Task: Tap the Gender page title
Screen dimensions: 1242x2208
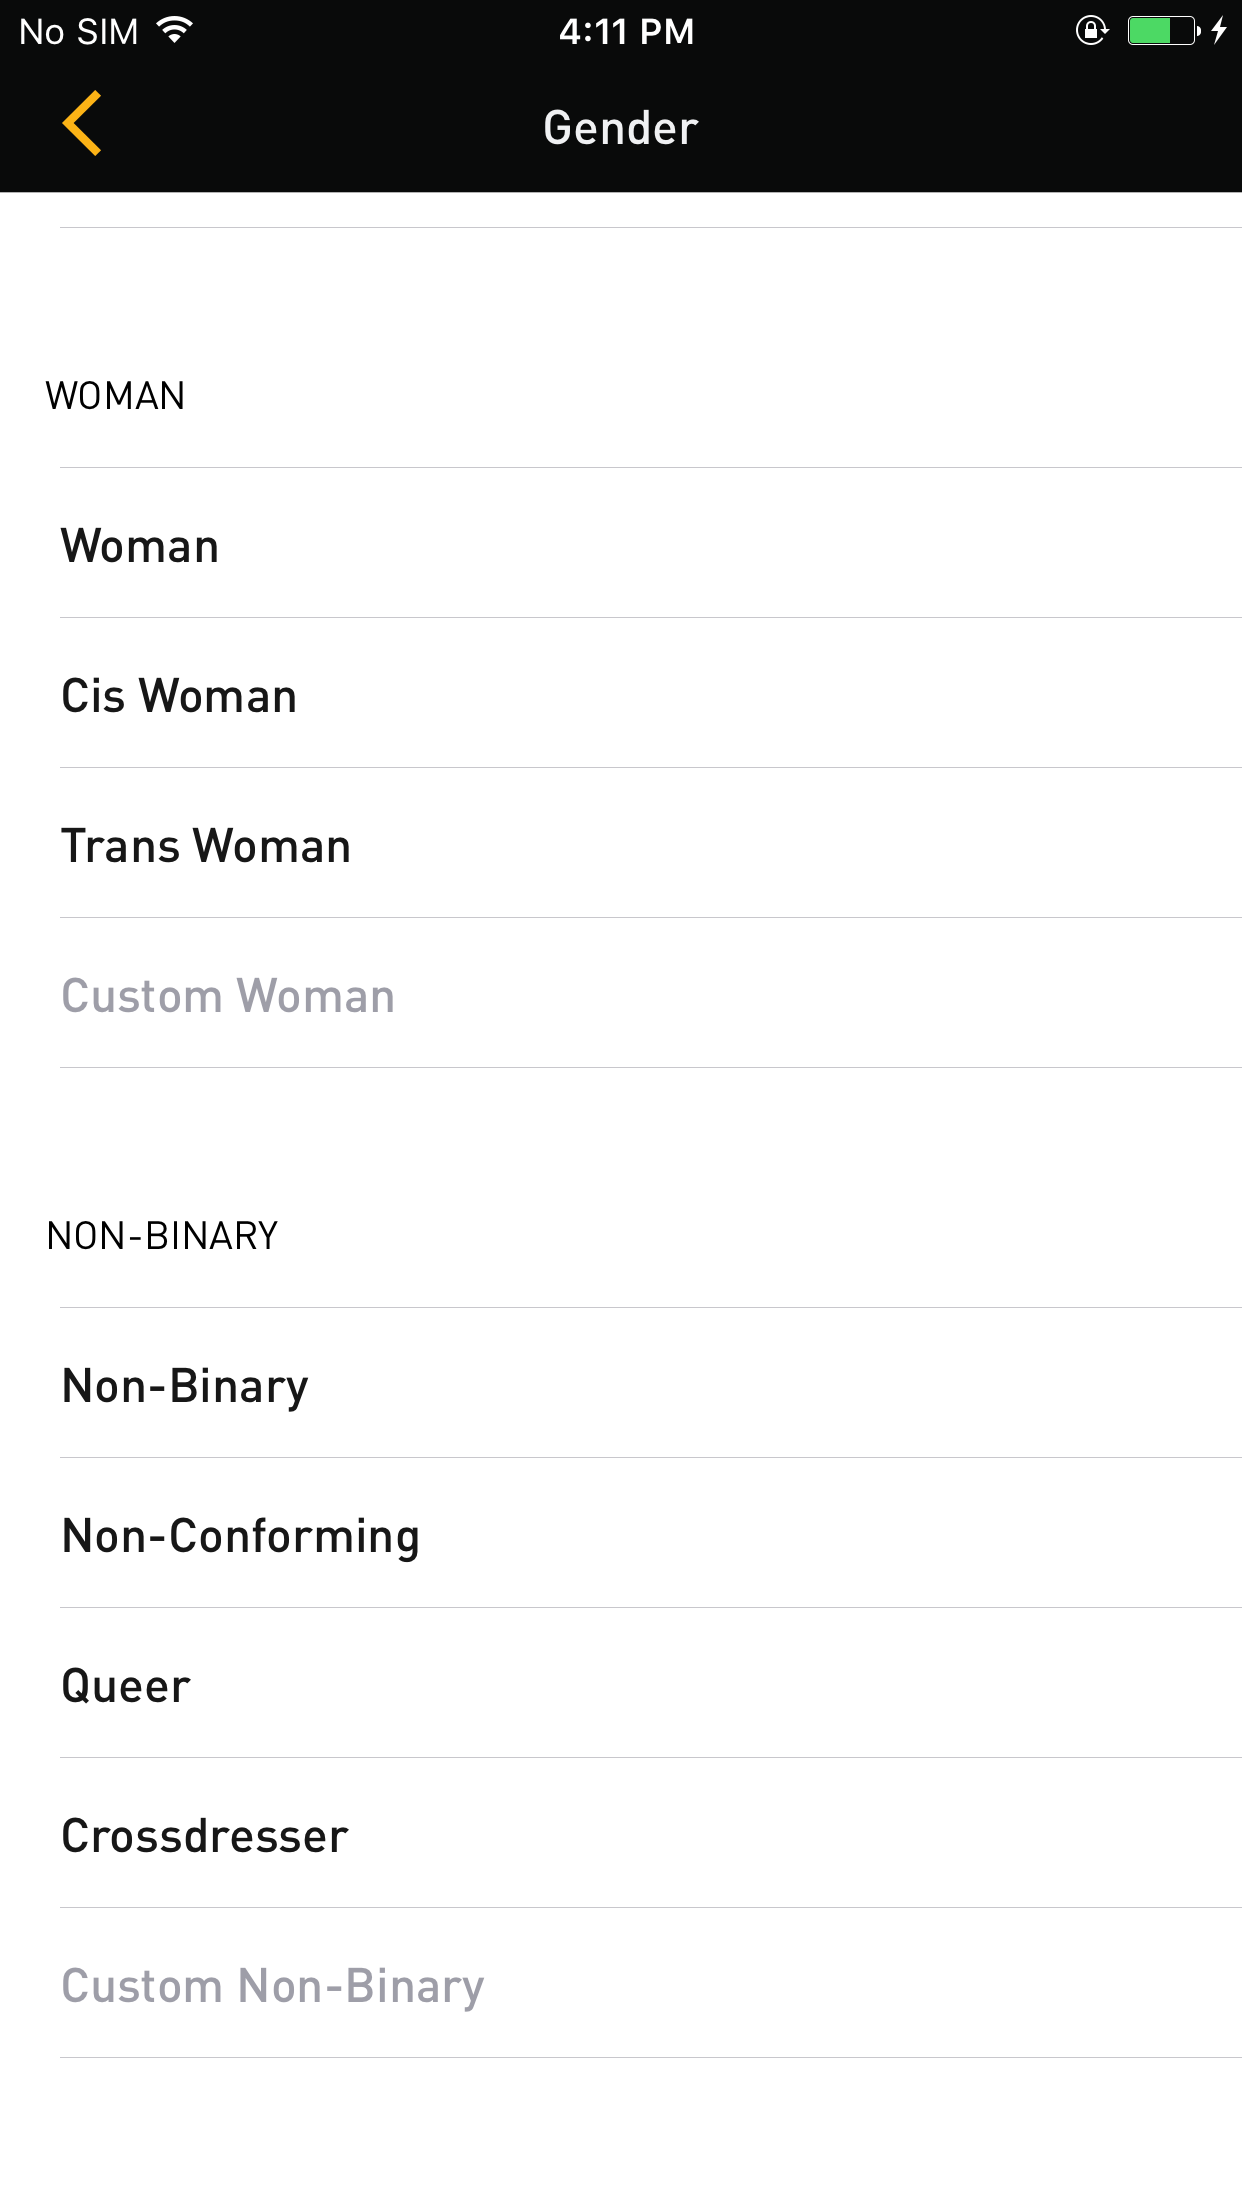Action: point(620,128)
